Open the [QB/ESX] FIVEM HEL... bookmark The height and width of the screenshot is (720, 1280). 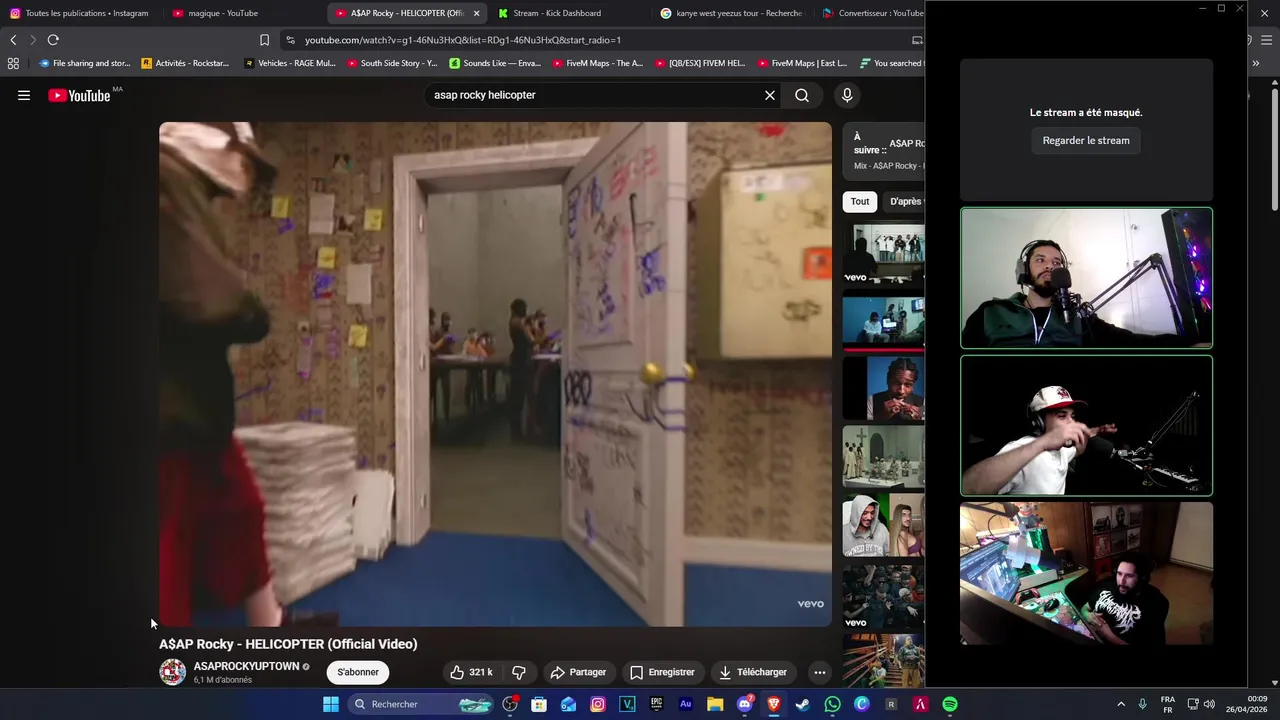(x=700, y=63)
